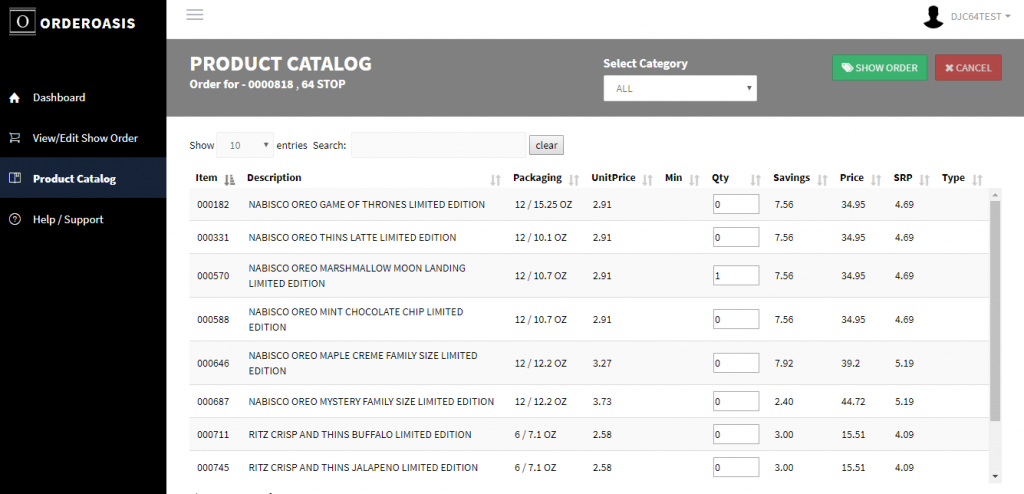Open the Show entries count dropdown

coord(245,145)
